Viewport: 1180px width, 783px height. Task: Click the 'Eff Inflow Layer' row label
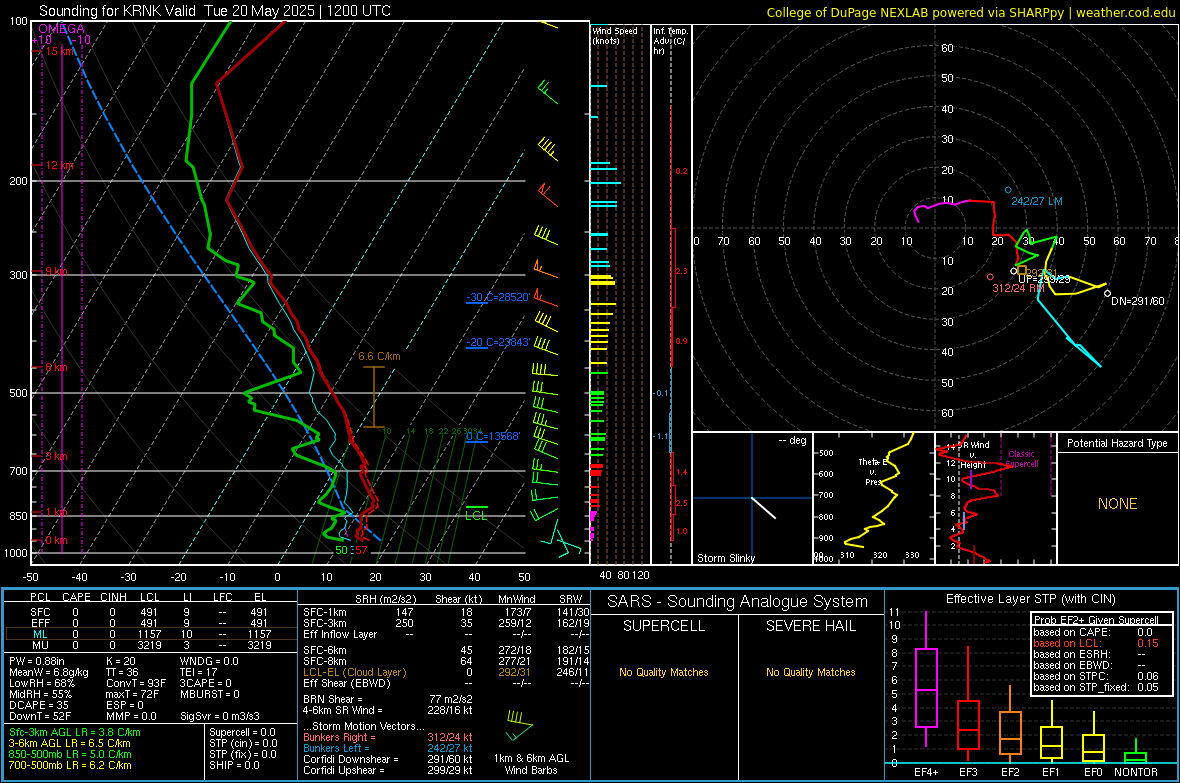[x=339, y=634]
